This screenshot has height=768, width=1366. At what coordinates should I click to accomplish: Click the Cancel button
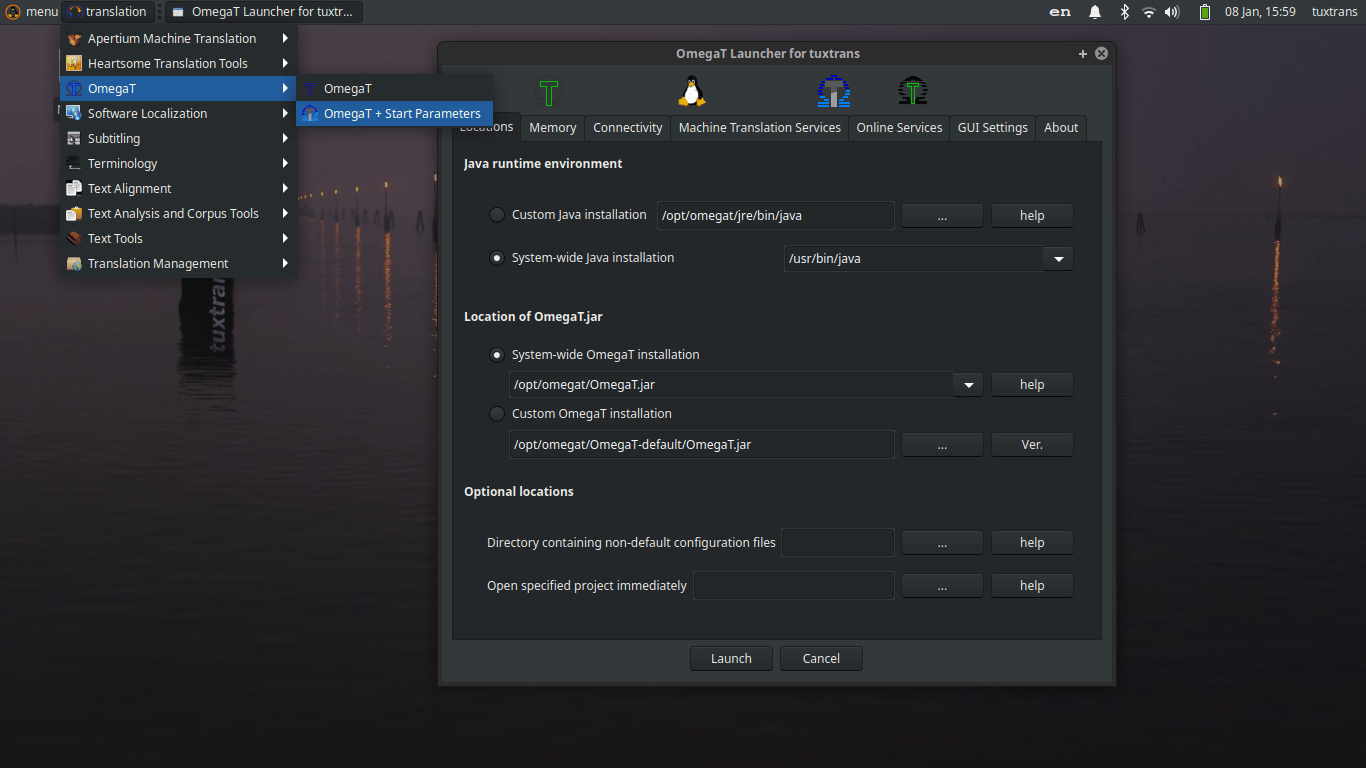(x=821, y=659)
